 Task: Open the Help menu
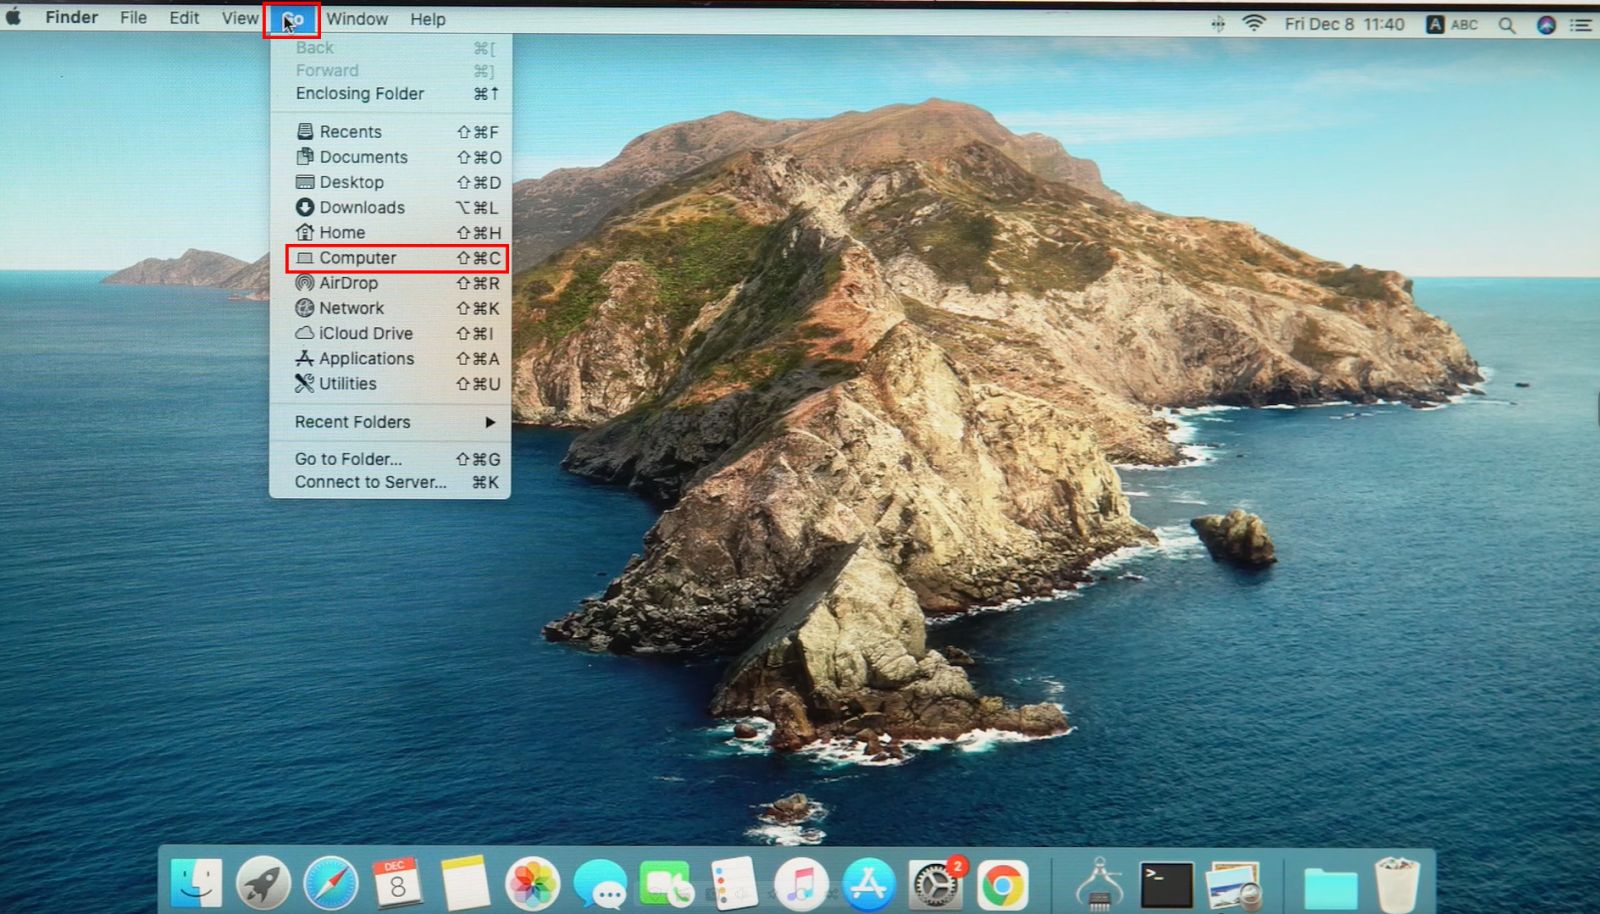(x=428, y=19)
